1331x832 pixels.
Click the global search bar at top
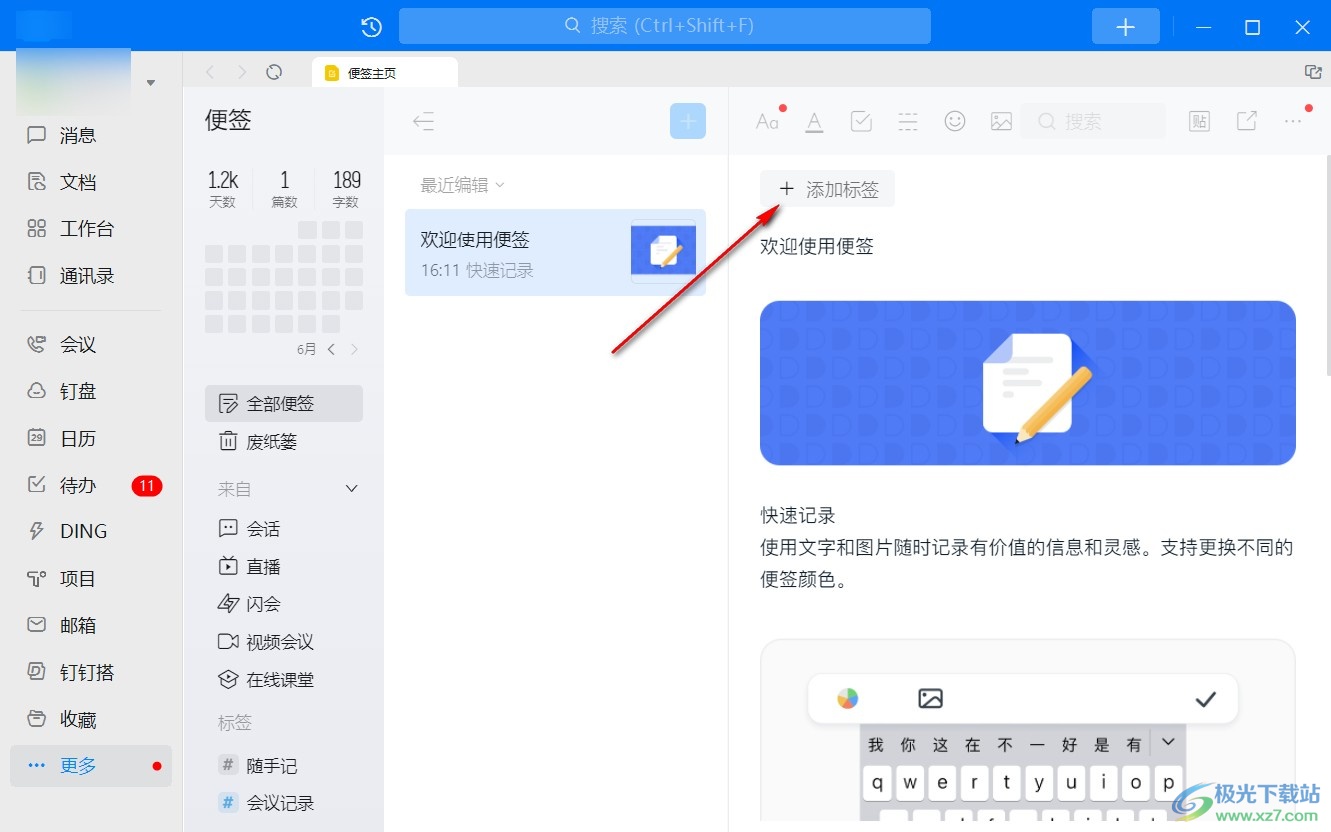pyautogui.click(x=664, y=26)
